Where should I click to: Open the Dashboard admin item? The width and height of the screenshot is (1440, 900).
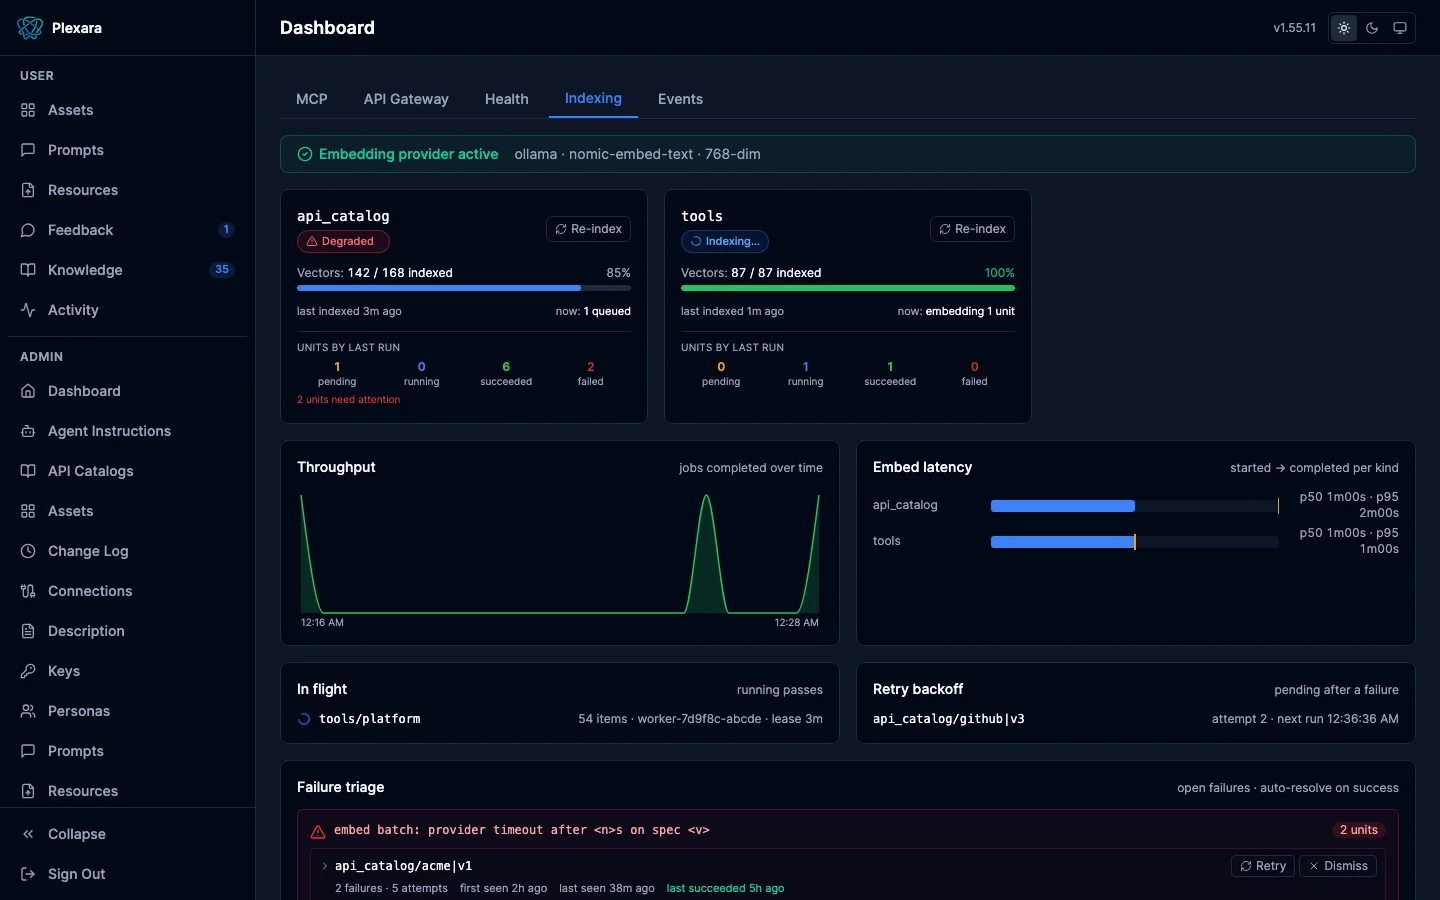[x=127, y=391]
